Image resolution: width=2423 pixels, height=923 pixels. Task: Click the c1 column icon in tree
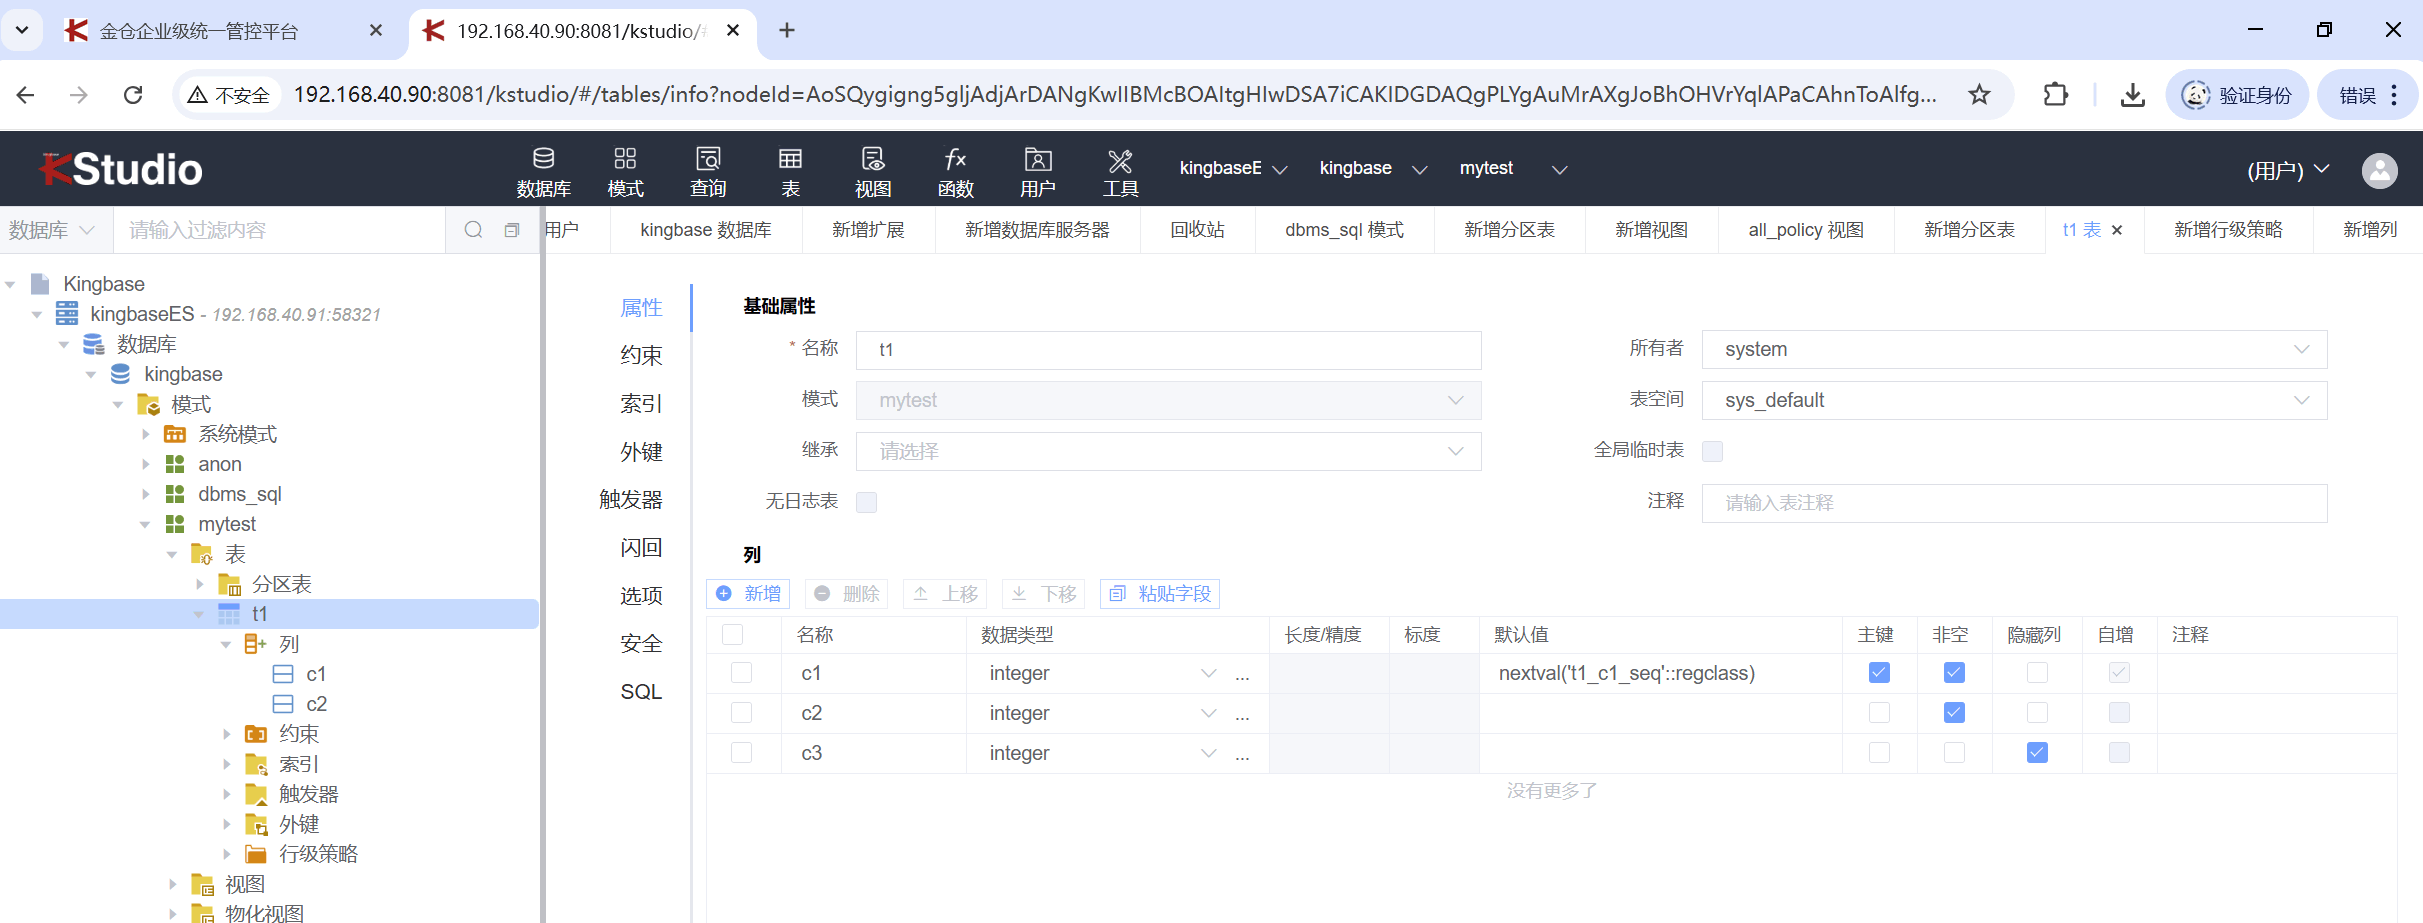283,674
